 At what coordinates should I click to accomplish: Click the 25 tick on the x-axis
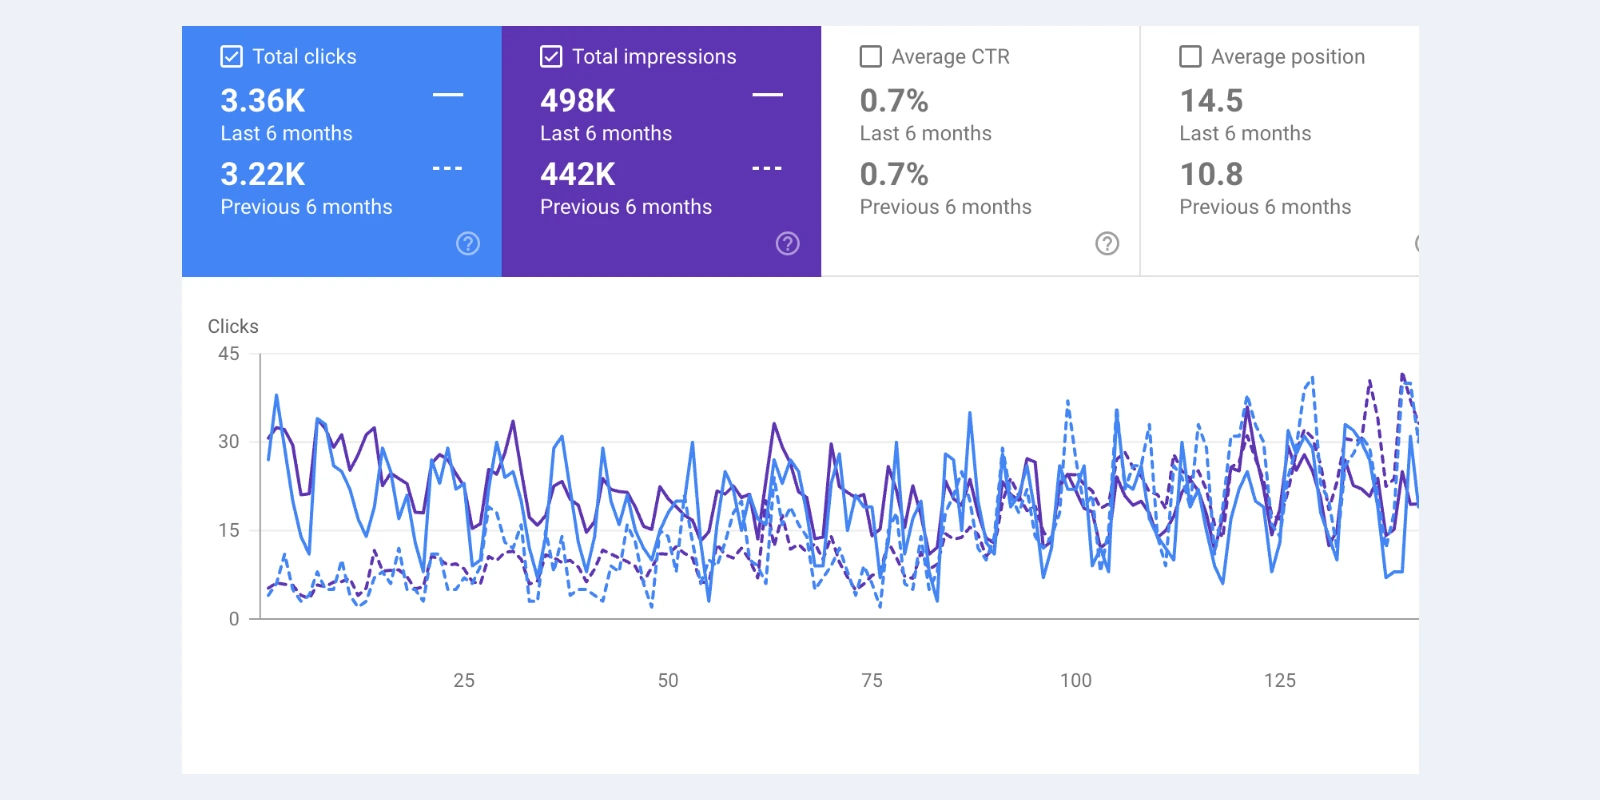coord(464,680)
